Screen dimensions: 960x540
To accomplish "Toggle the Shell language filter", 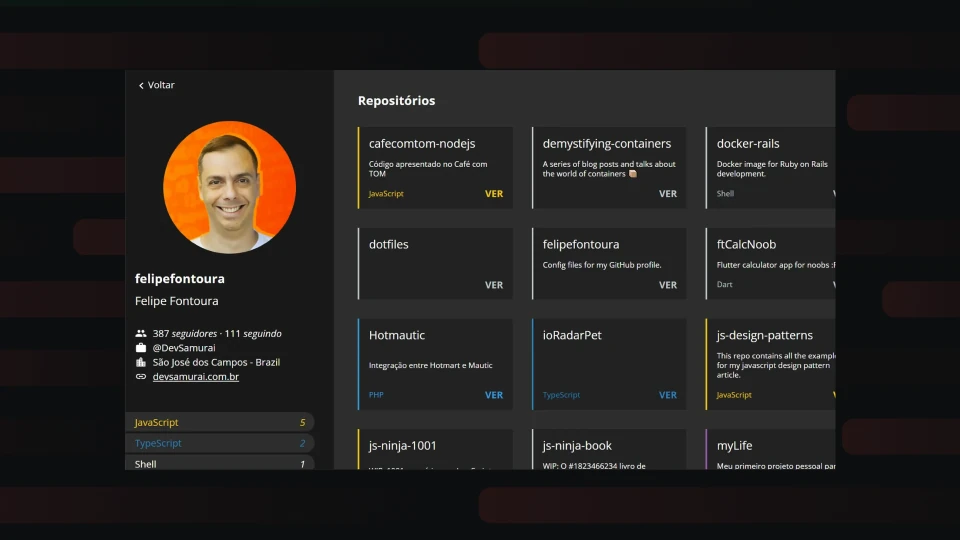I will [220, 463].
